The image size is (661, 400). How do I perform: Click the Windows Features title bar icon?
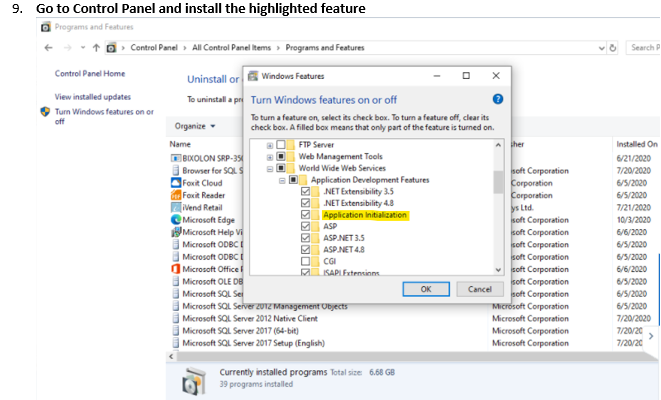253,76
